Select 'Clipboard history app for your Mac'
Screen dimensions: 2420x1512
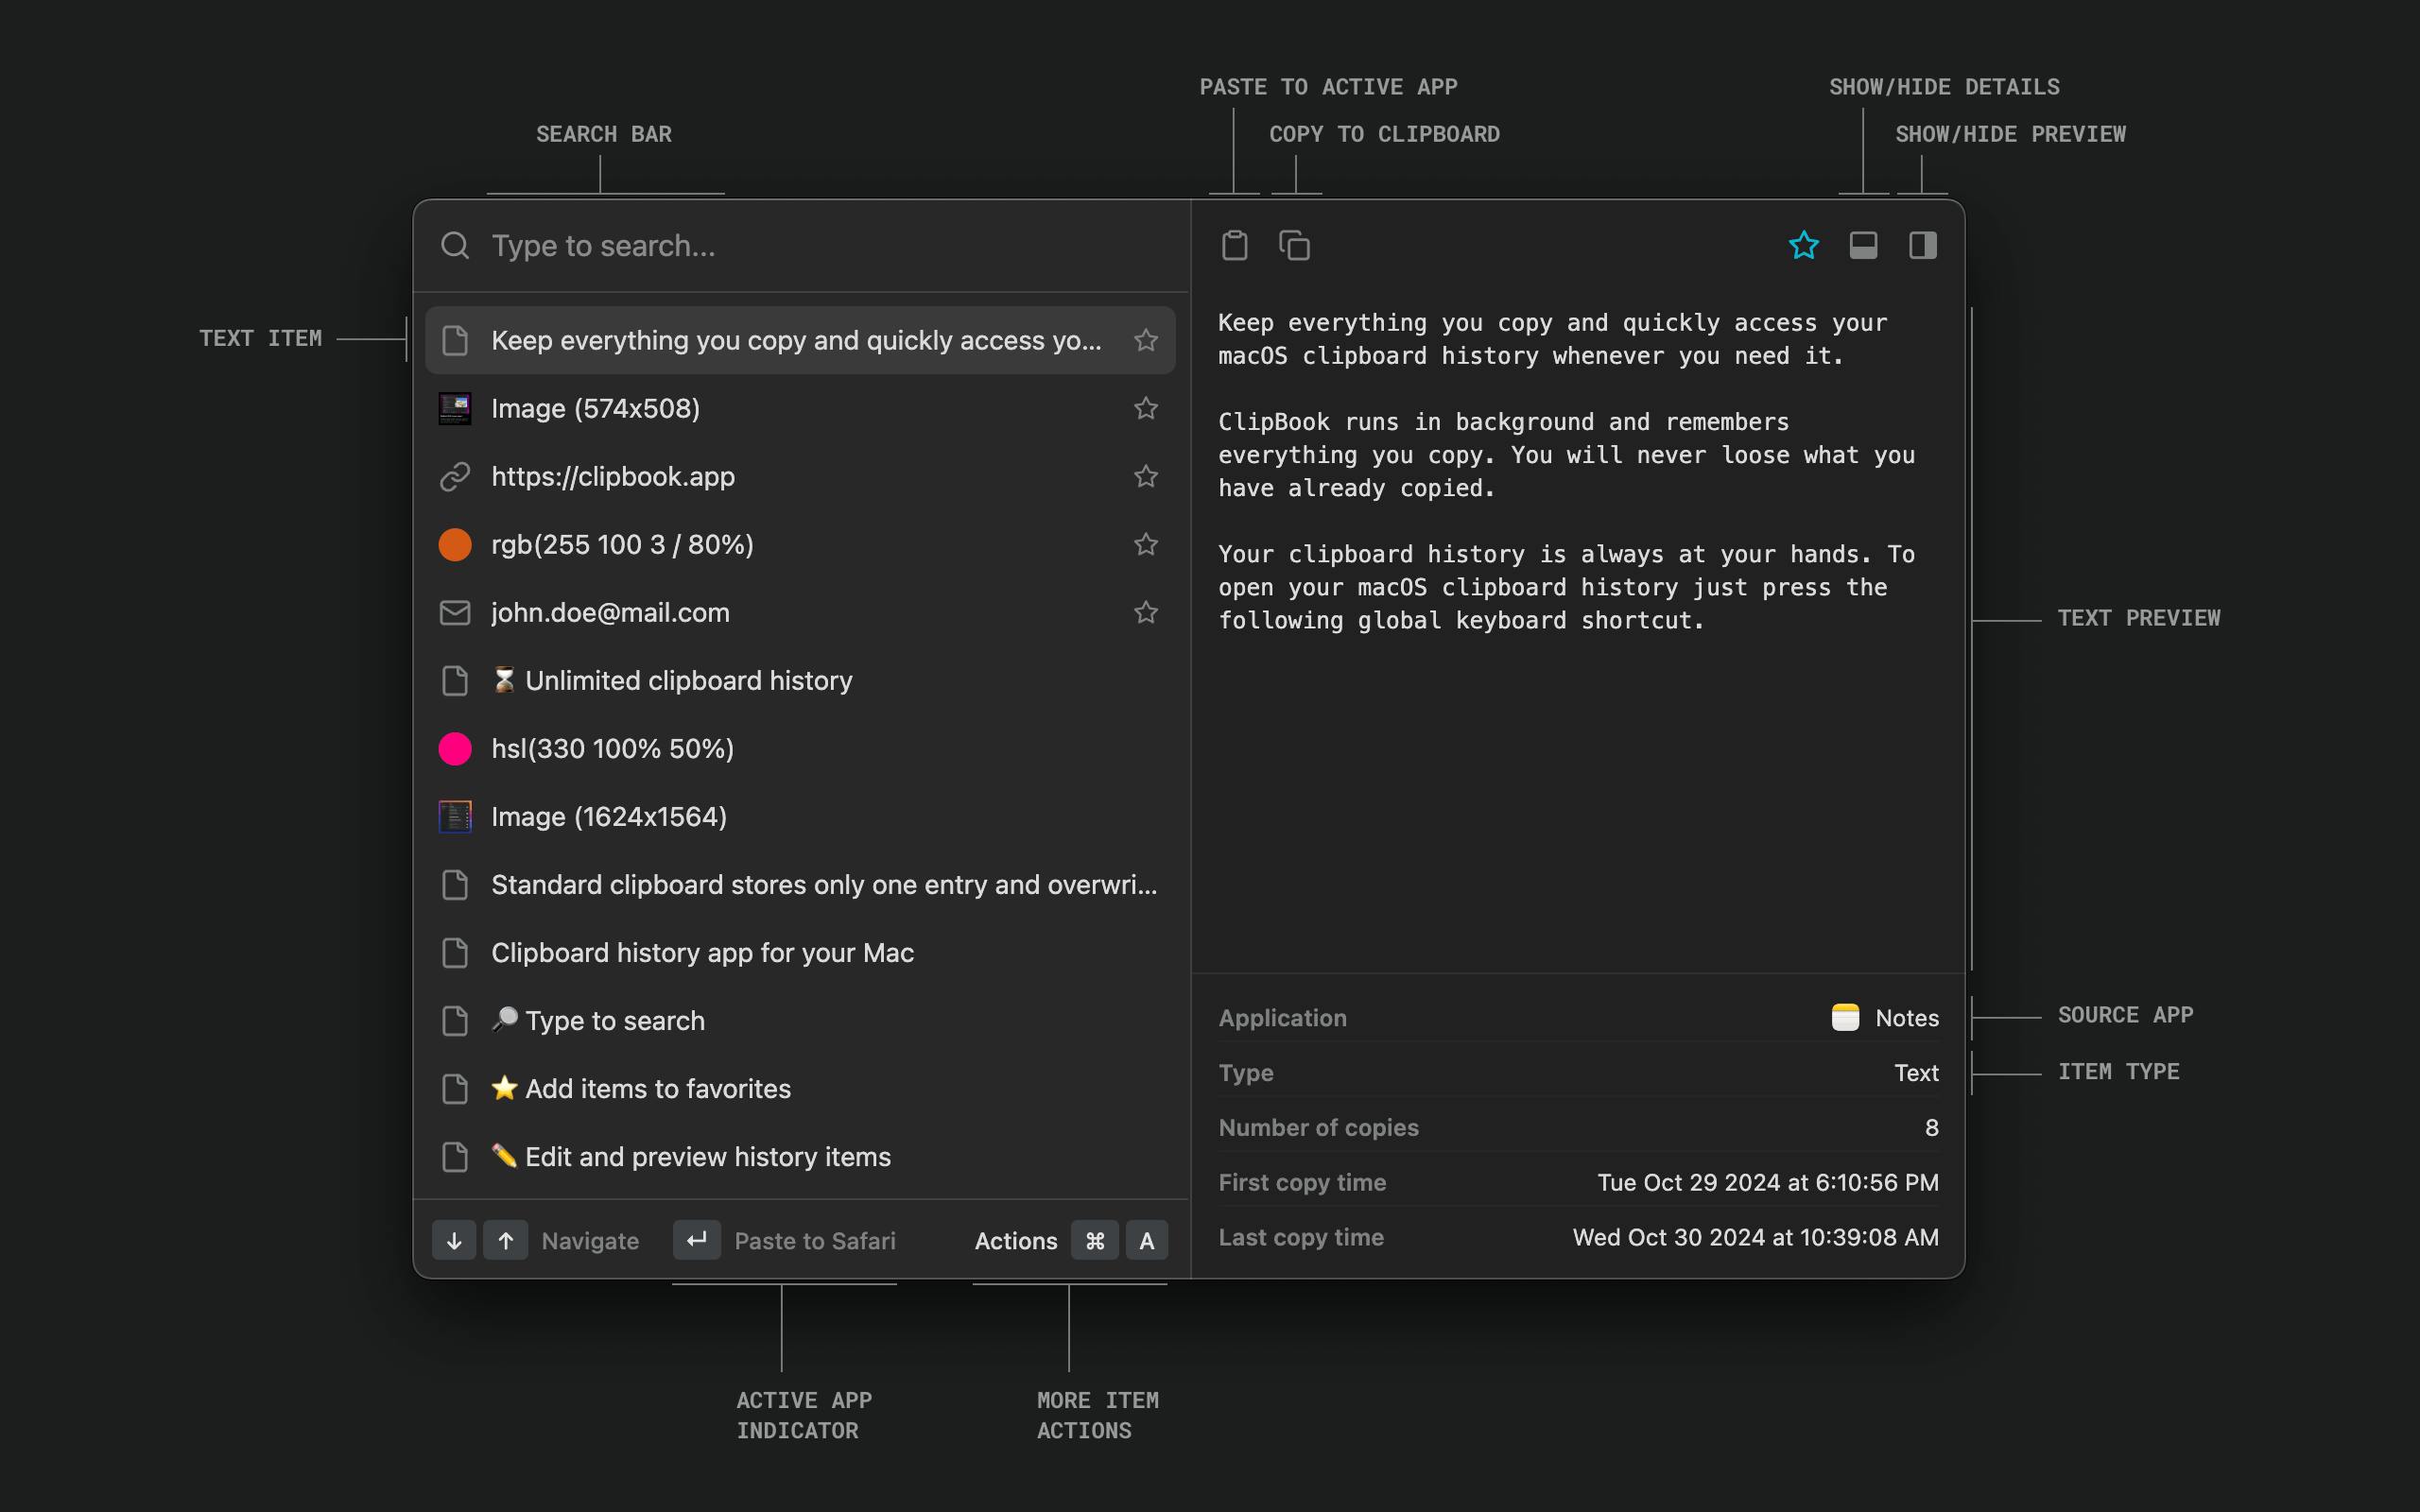click(x=800, y=952)
